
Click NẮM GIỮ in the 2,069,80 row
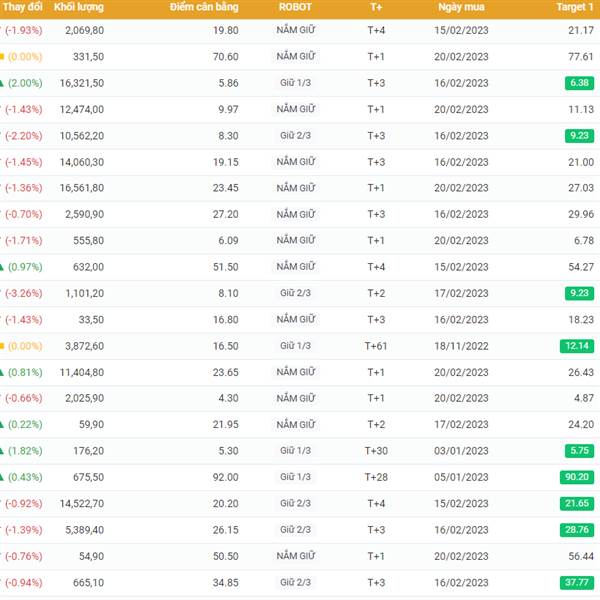pos(295,30)
